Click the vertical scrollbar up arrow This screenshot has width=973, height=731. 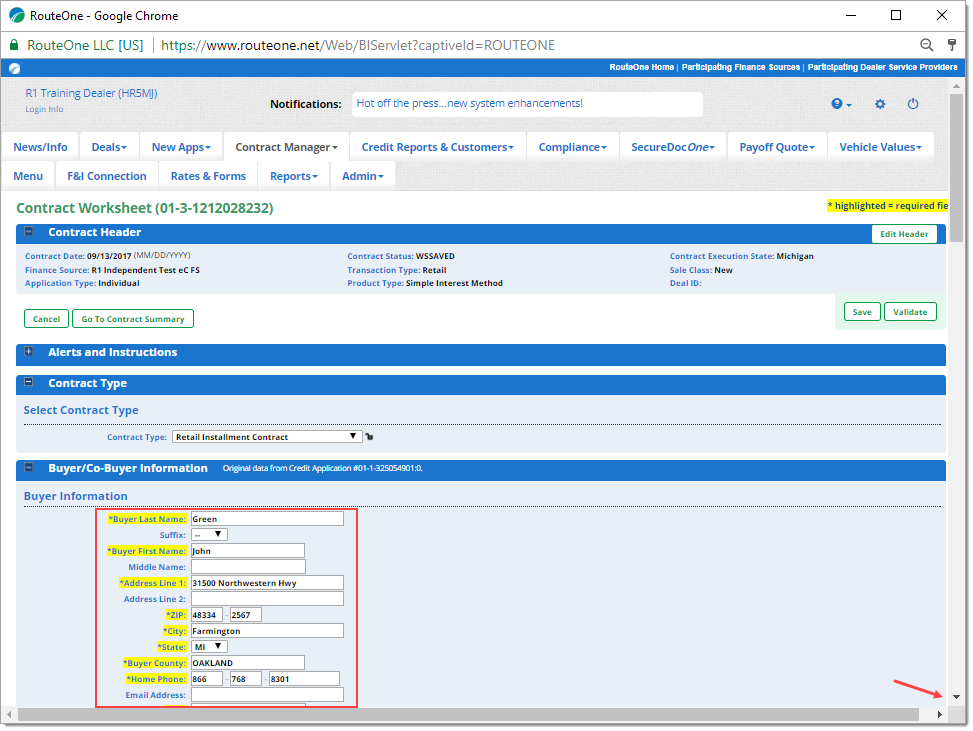coord(956,86)
